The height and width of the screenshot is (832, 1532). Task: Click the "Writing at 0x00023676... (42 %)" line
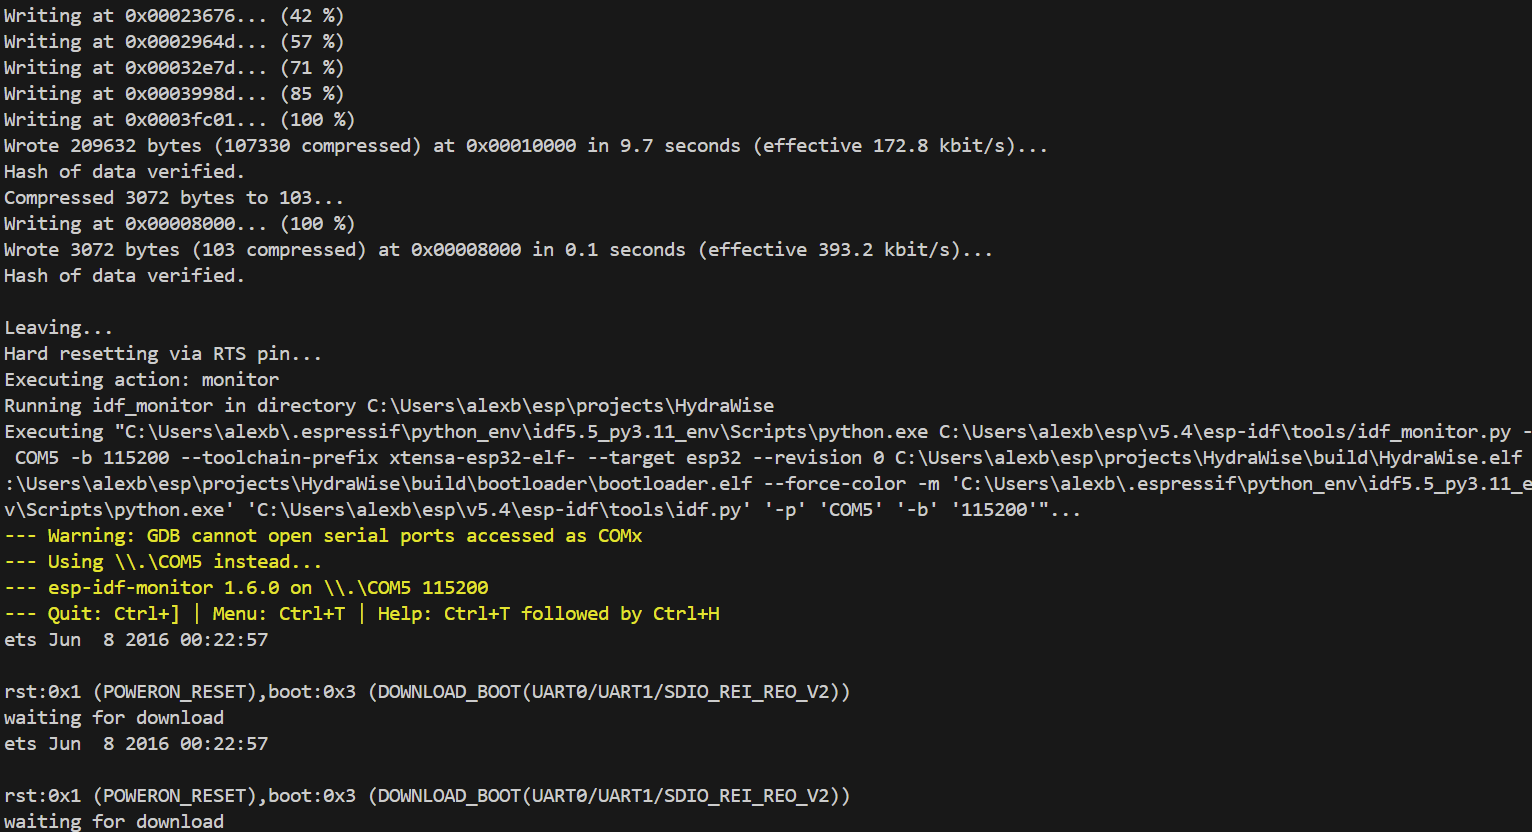[x=174, y=16]
